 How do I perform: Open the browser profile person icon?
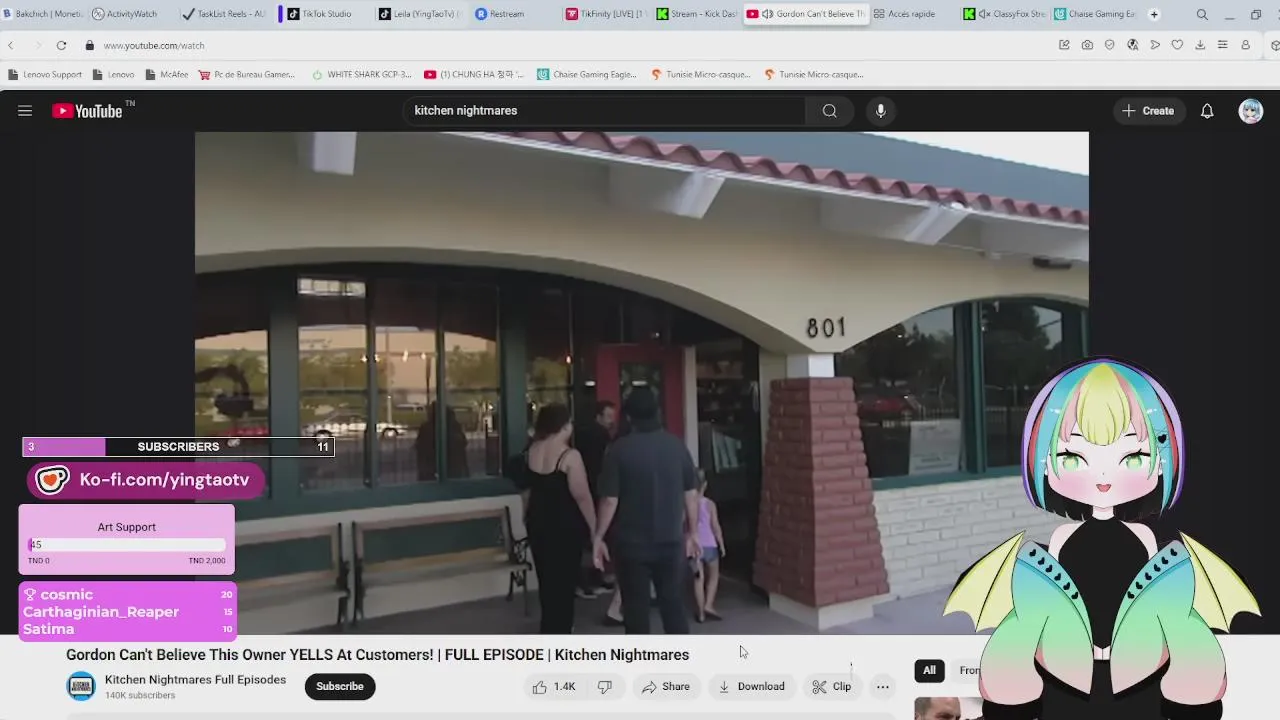click(1245, 45)
